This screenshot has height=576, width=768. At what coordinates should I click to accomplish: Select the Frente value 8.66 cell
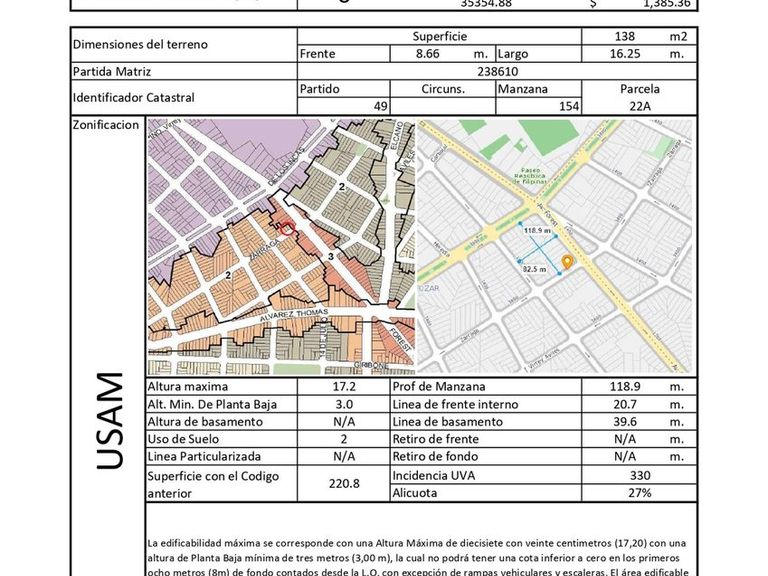[428, 54]
